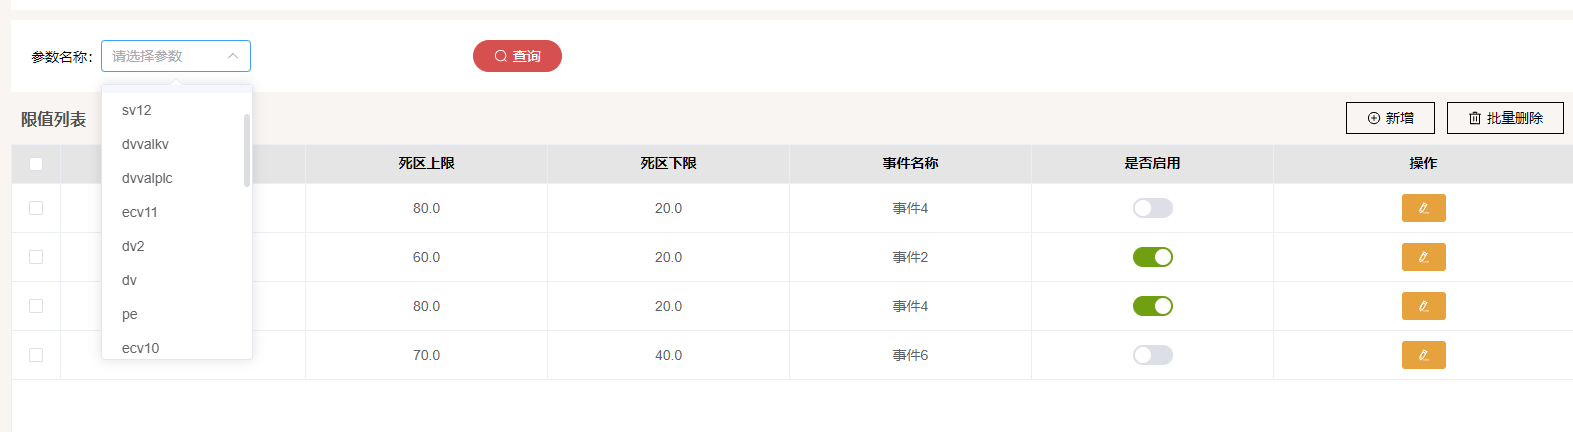Click the edit icon in the first 事件4 row
This screenshot has height=432, width=1573.
pos(1423,208)
